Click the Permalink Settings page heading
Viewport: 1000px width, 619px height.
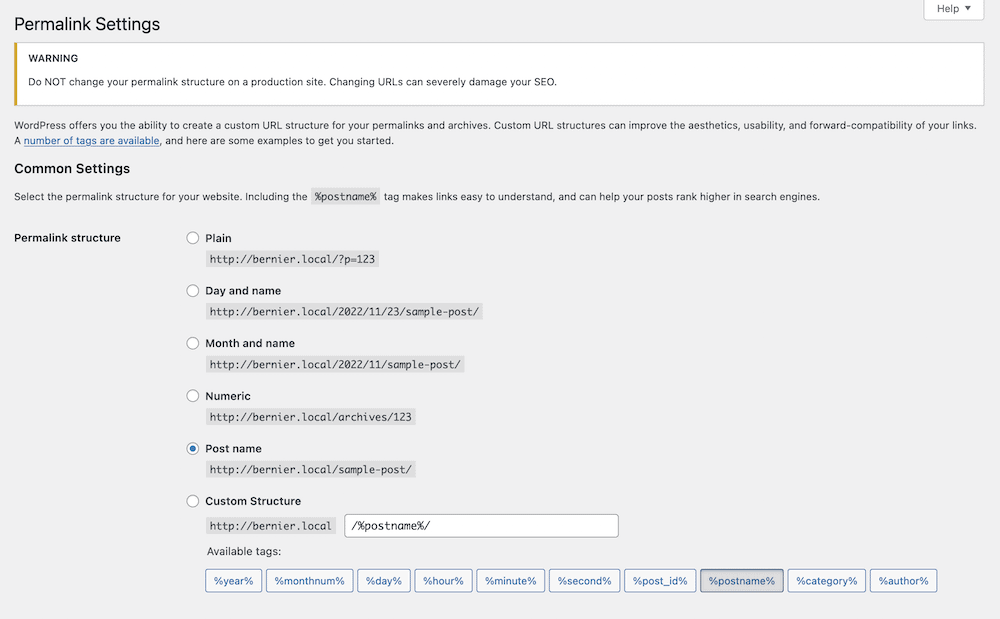click(x=87, y=24)
